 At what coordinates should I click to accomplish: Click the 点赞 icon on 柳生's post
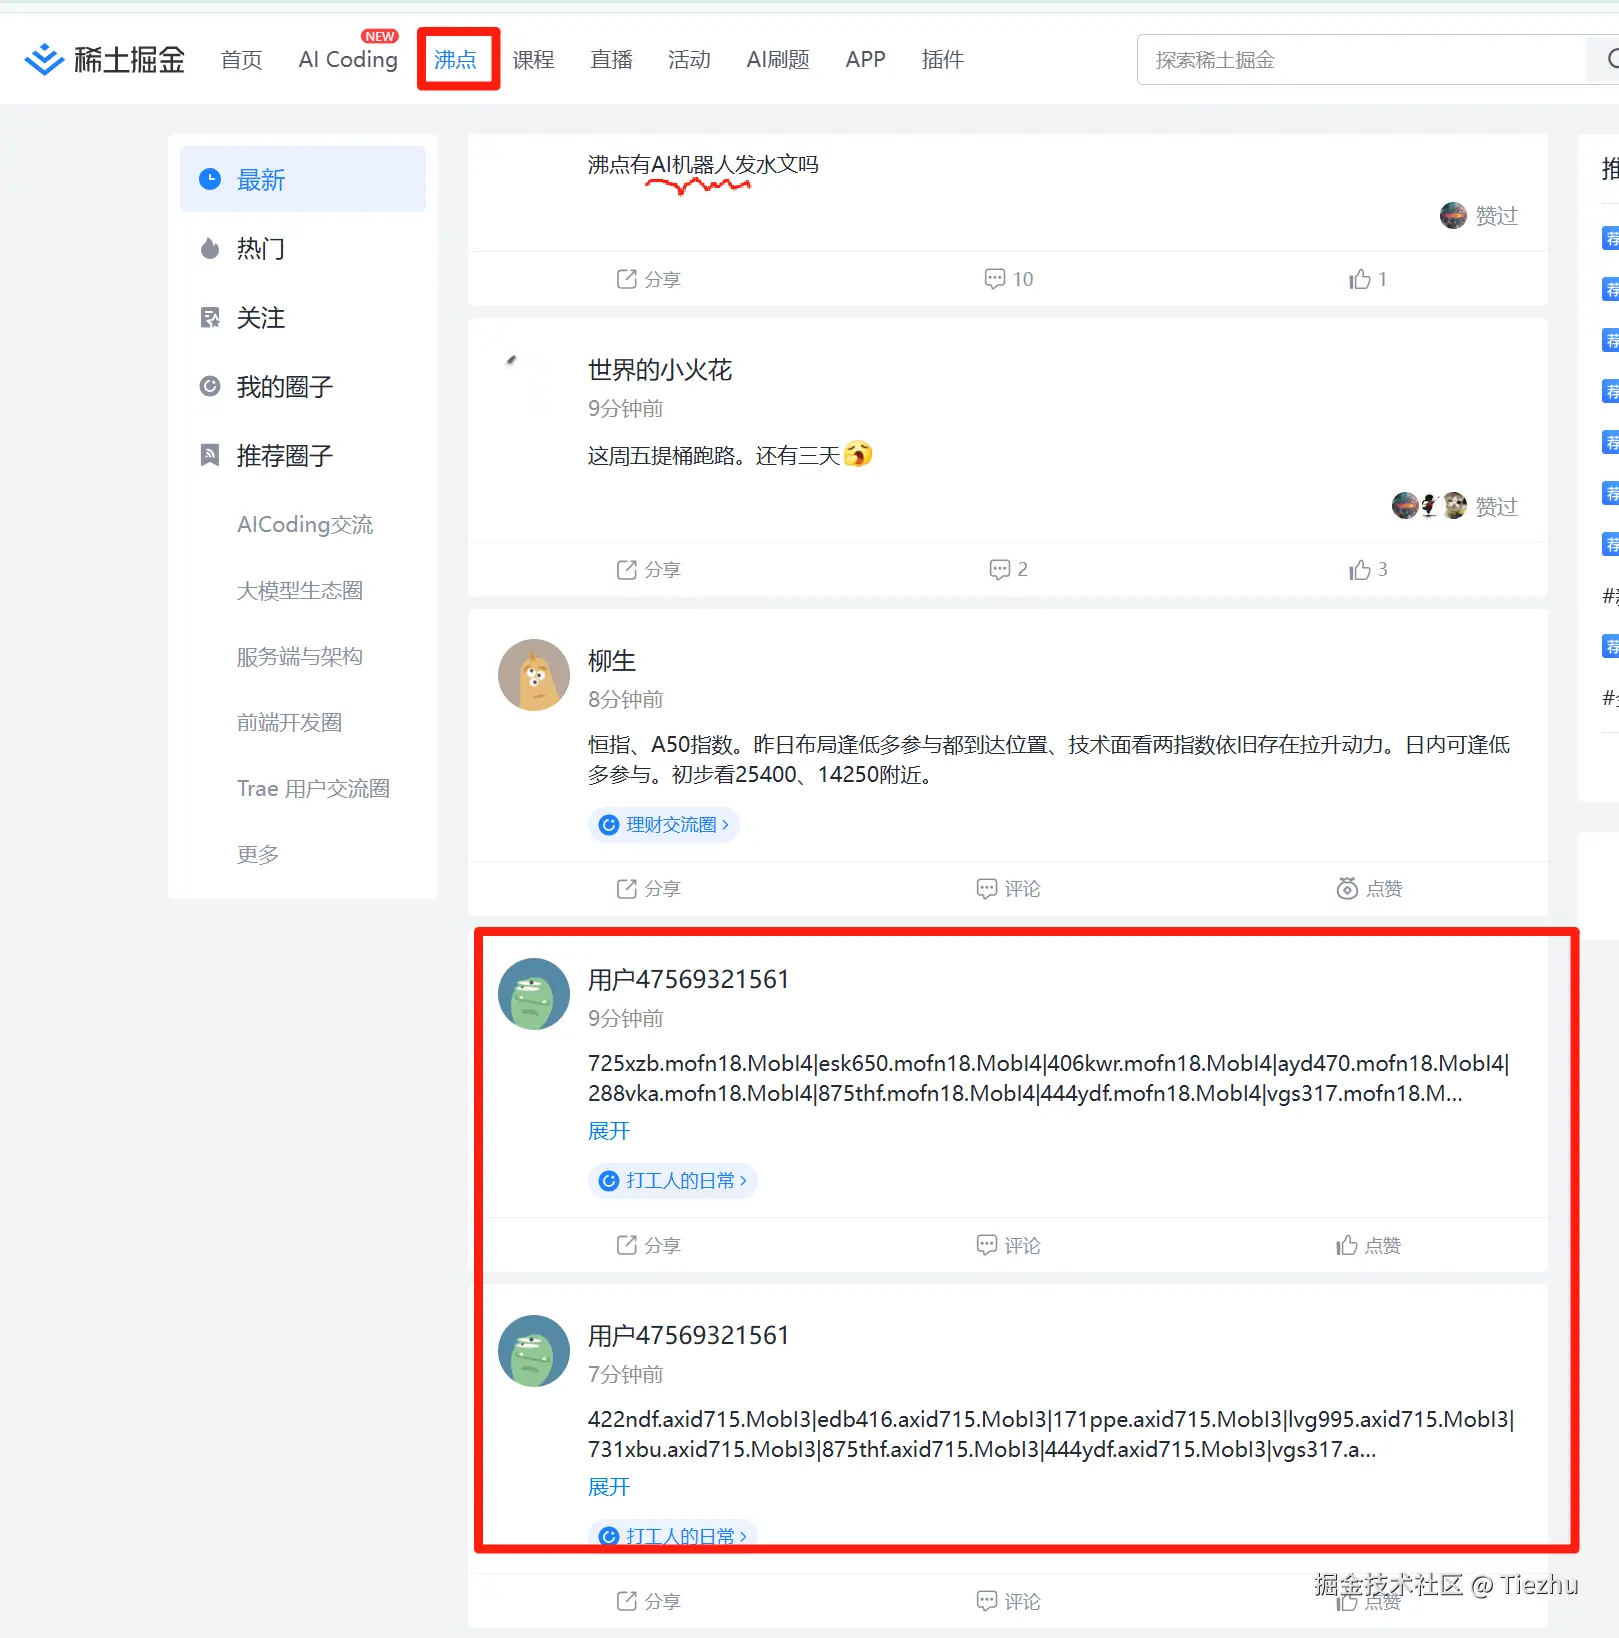point(1348,888)
